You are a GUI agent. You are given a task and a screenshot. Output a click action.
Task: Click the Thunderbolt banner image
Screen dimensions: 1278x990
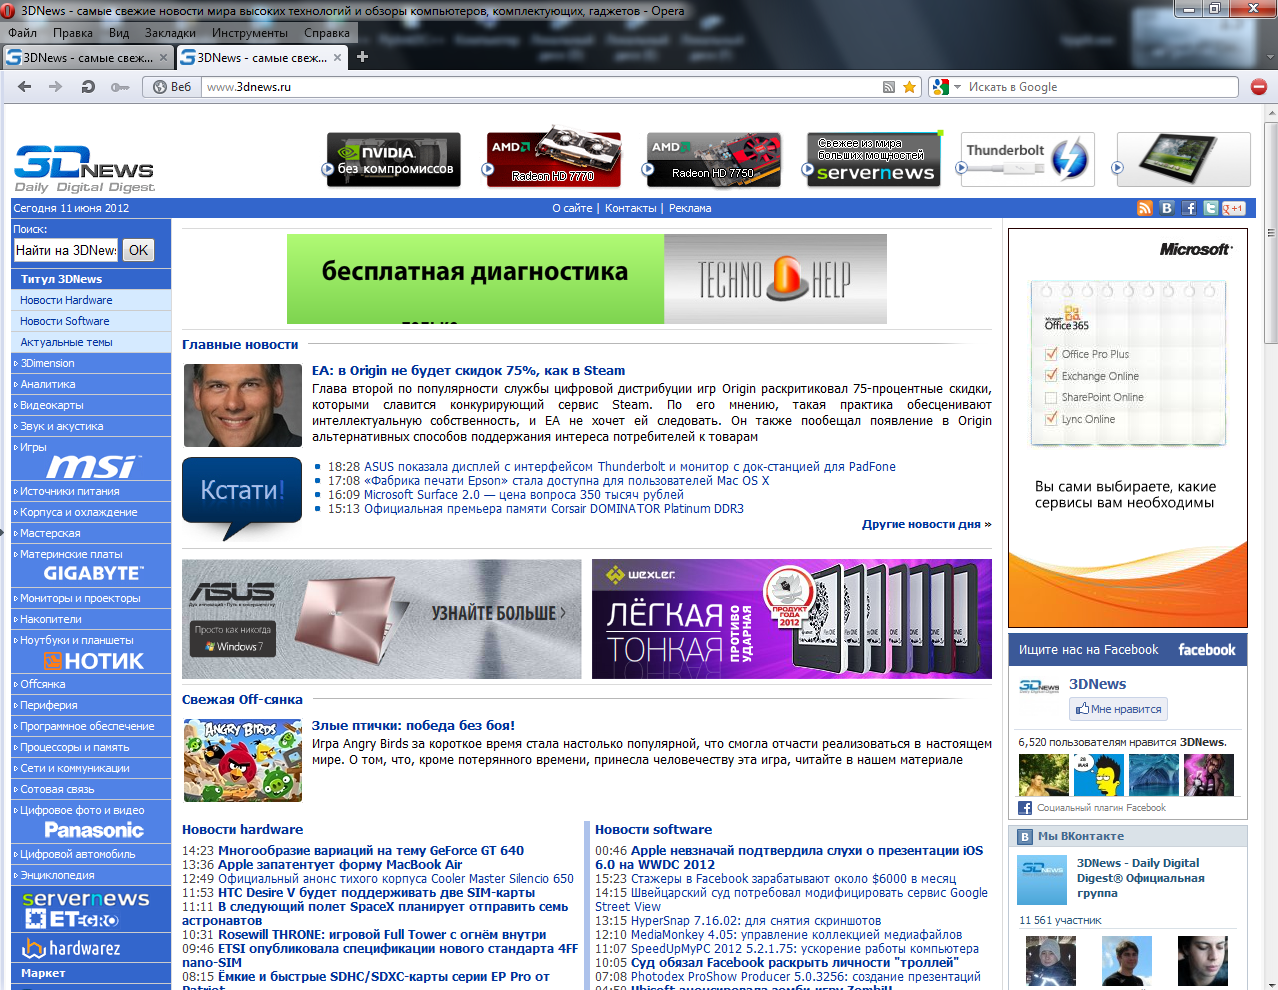(1027, 159)
